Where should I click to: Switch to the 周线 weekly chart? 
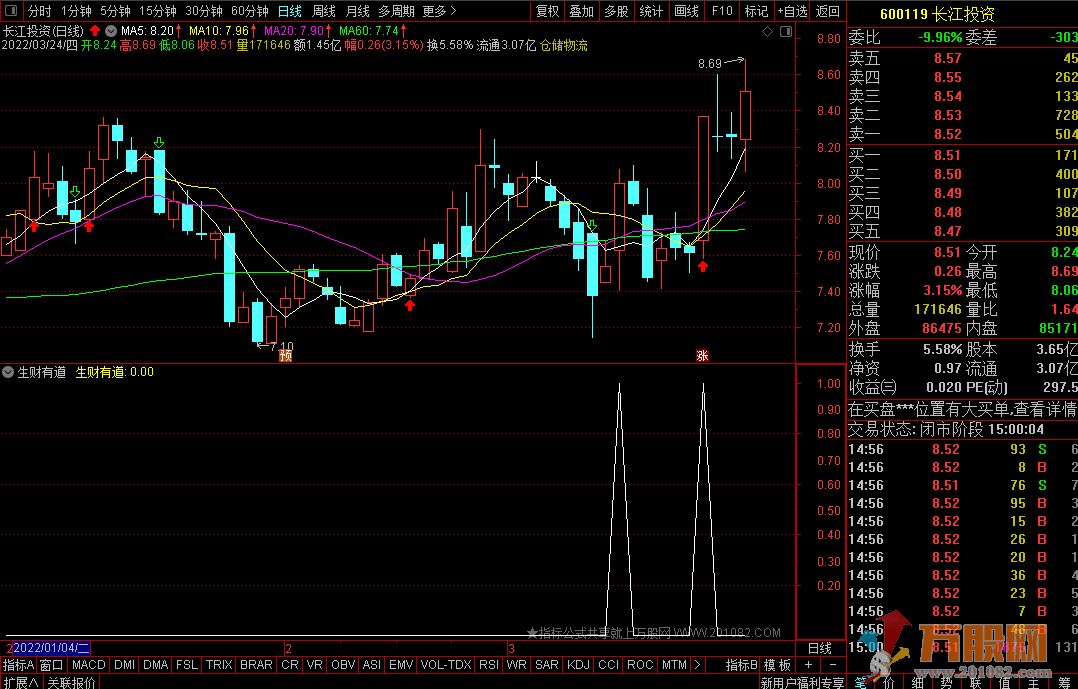pos(323,11)
